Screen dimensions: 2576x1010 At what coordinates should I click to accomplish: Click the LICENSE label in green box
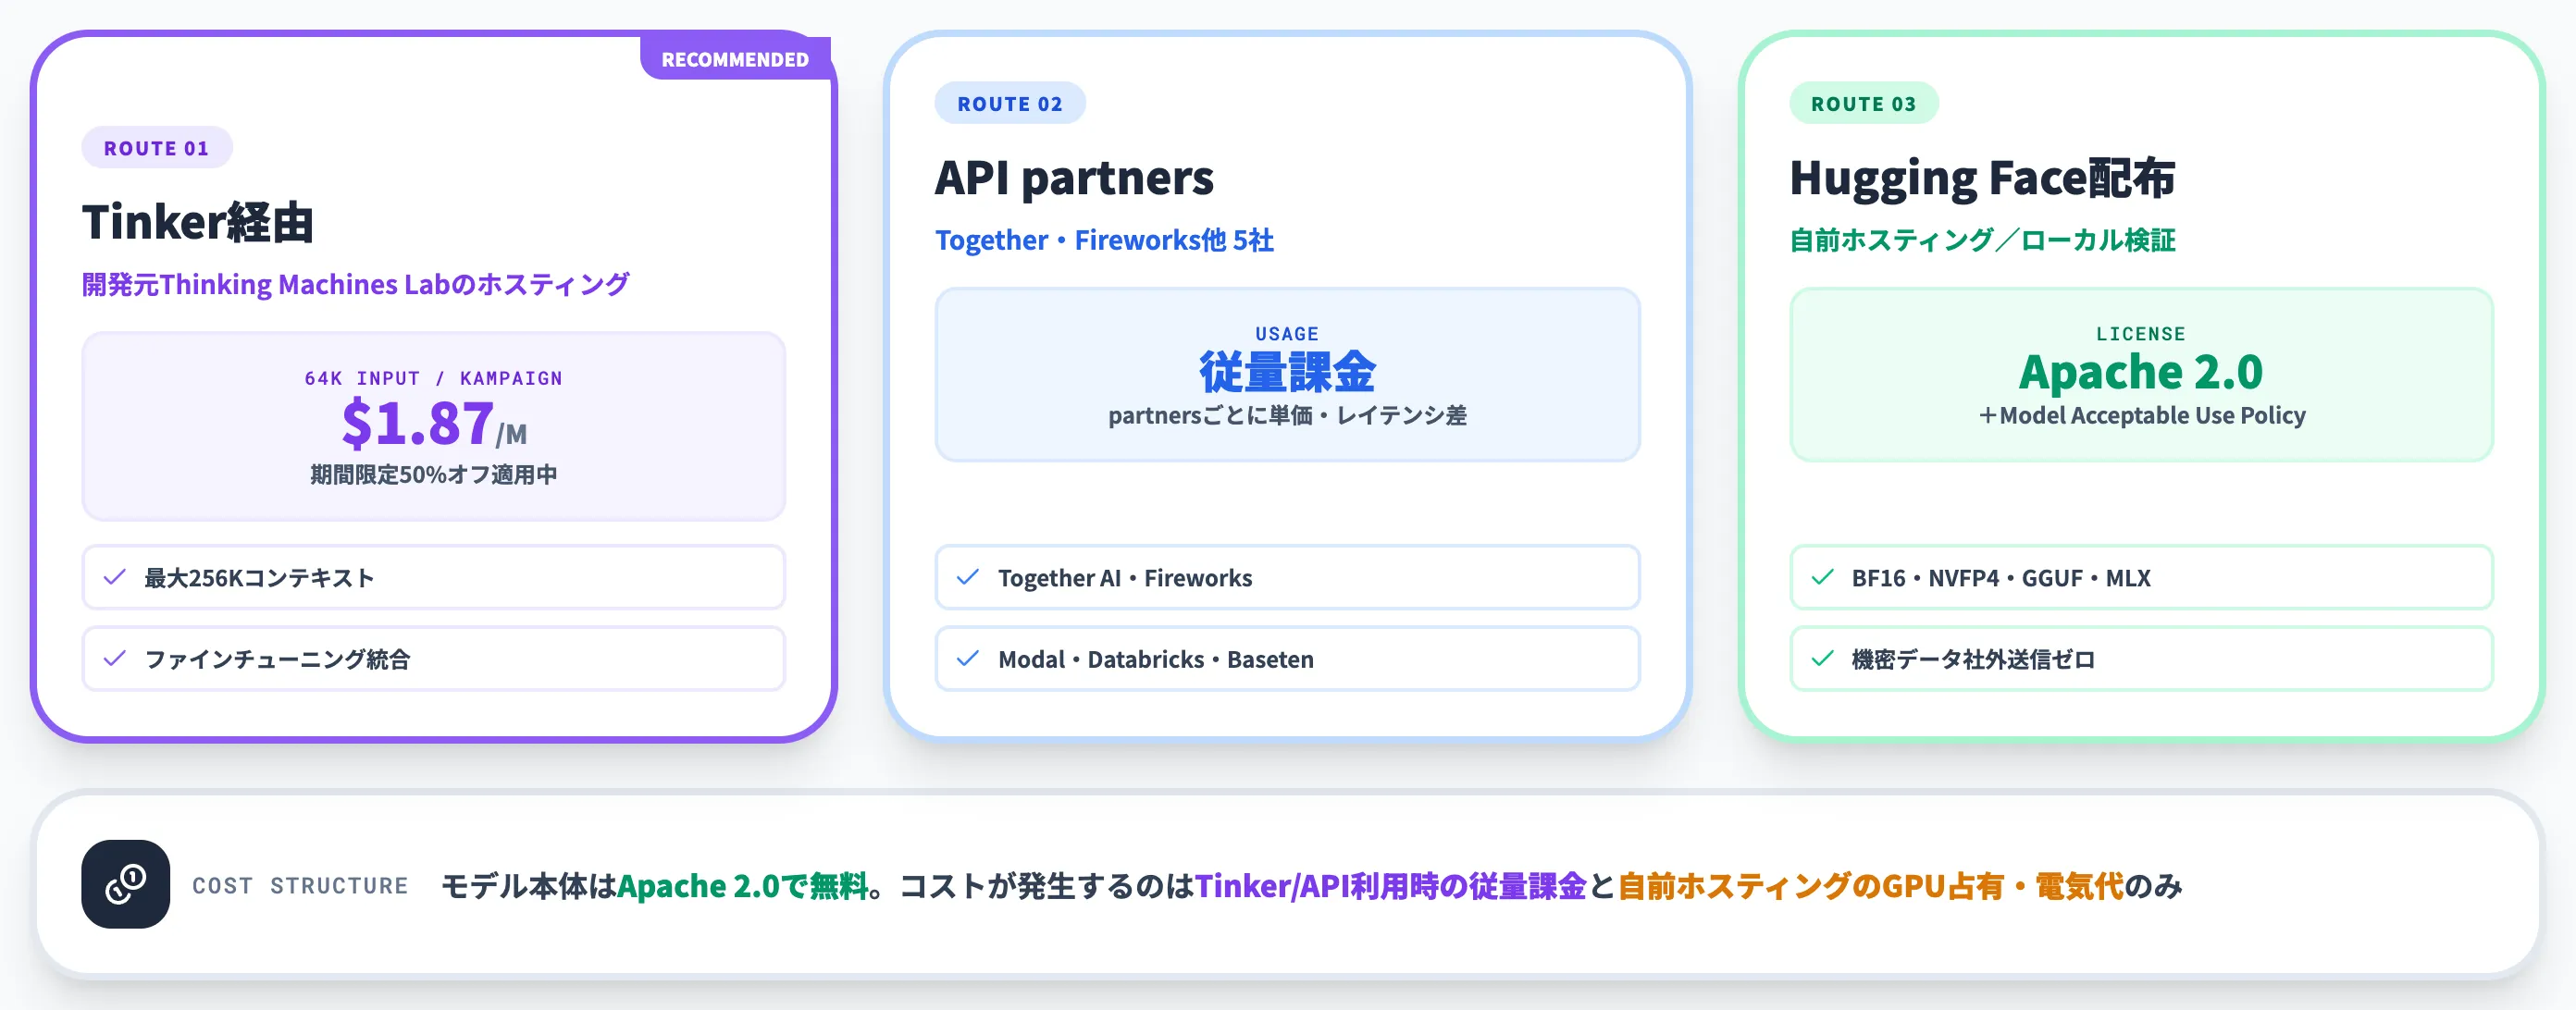2141,334
